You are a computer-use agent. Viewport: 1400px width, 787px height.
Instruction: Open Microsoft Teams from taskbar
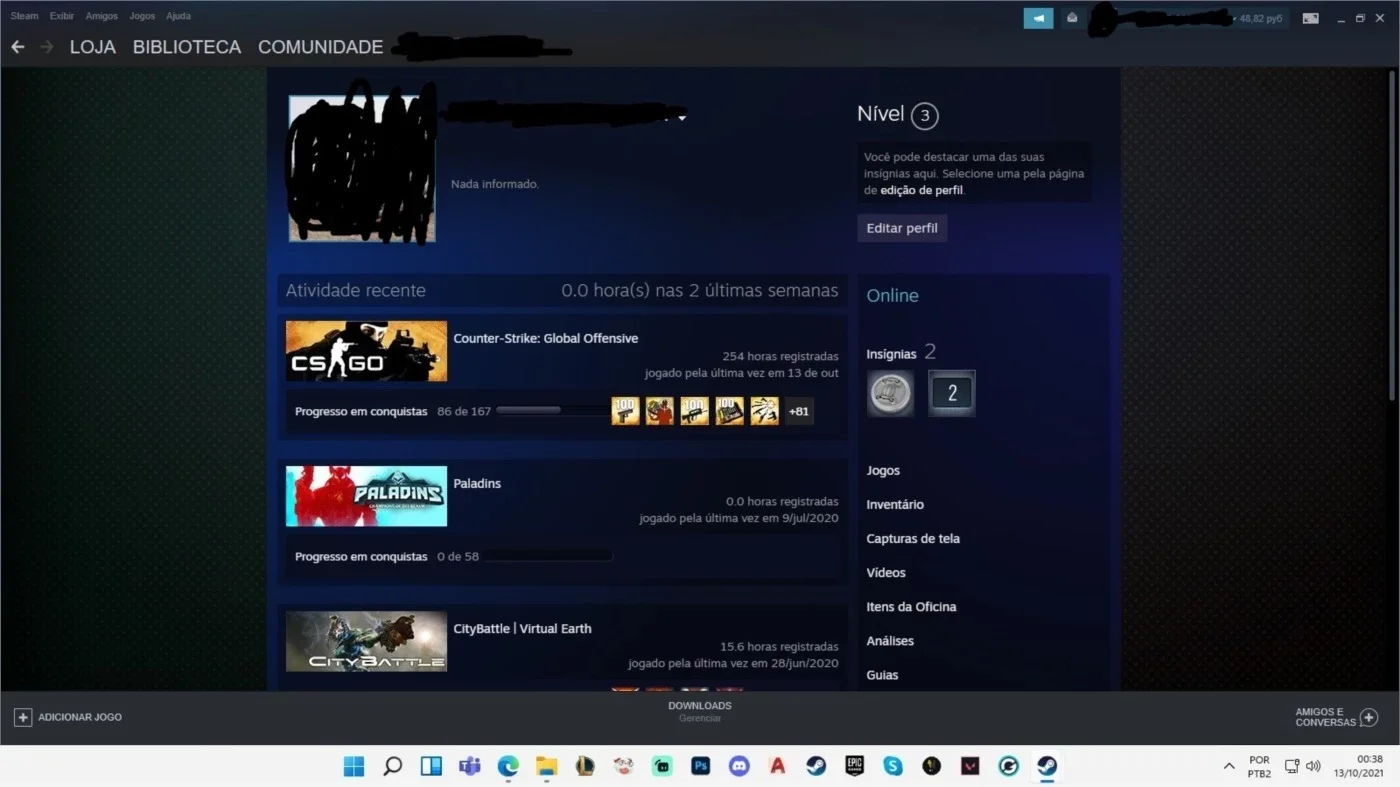(470, 766)
